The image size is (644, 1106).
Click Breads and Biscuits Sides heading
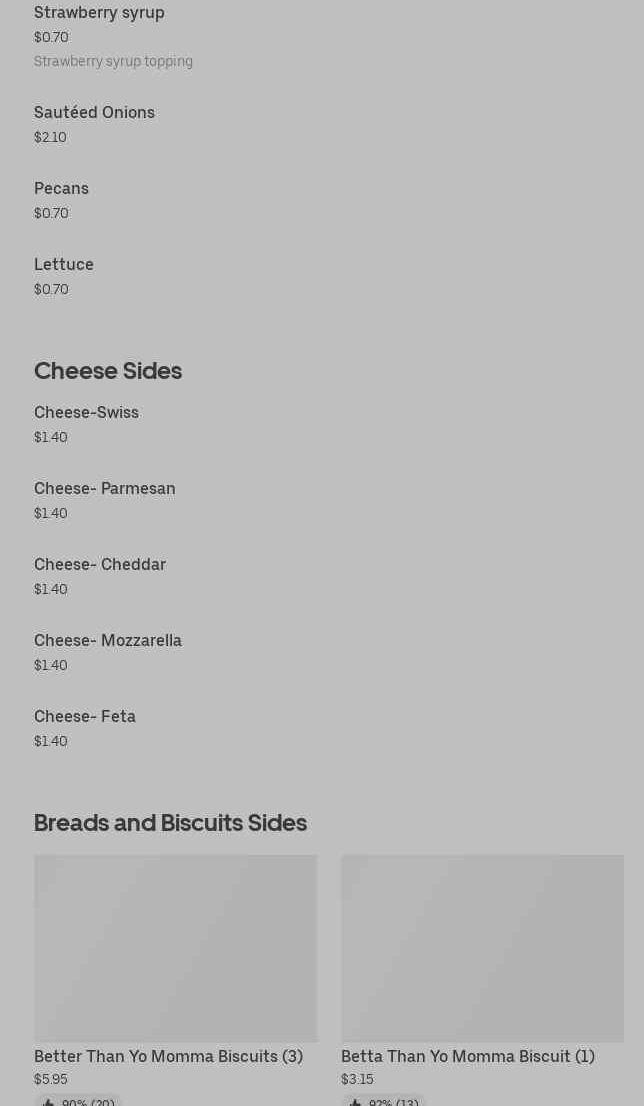[x=170, y=823]
